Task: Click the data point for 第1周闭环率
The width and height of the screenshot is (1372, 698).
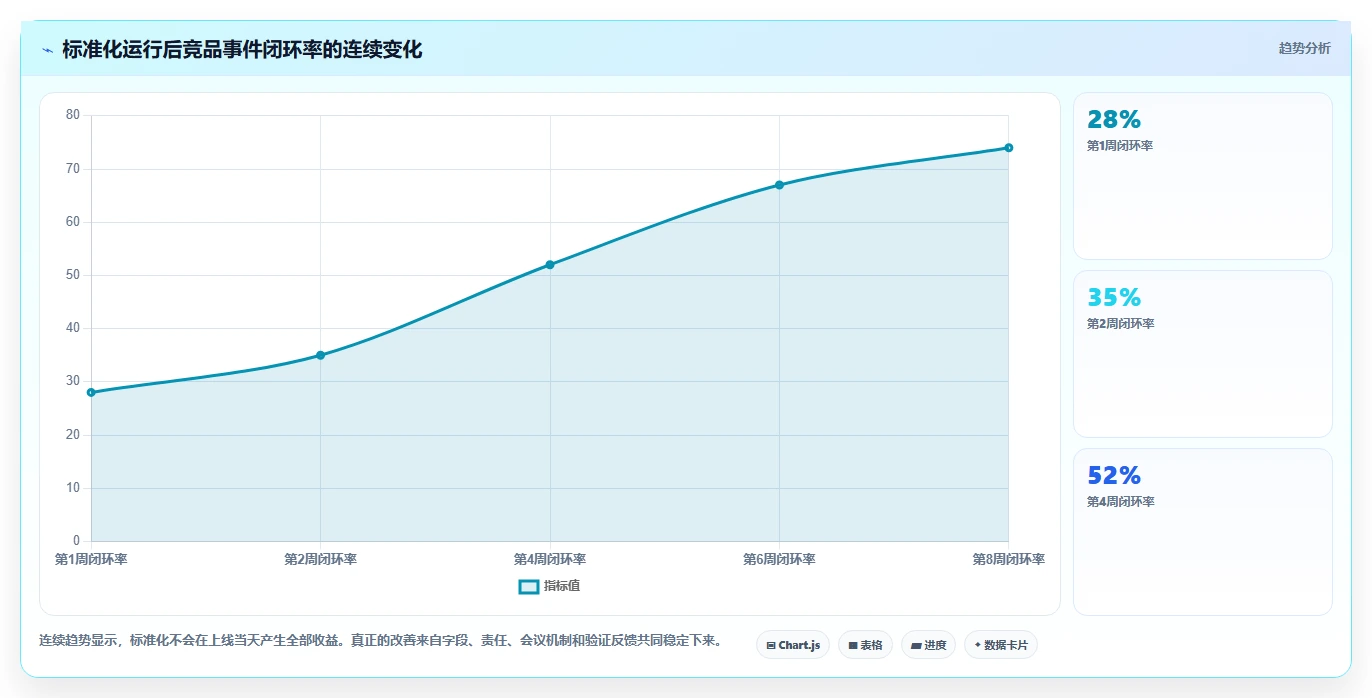Action: 91,392
